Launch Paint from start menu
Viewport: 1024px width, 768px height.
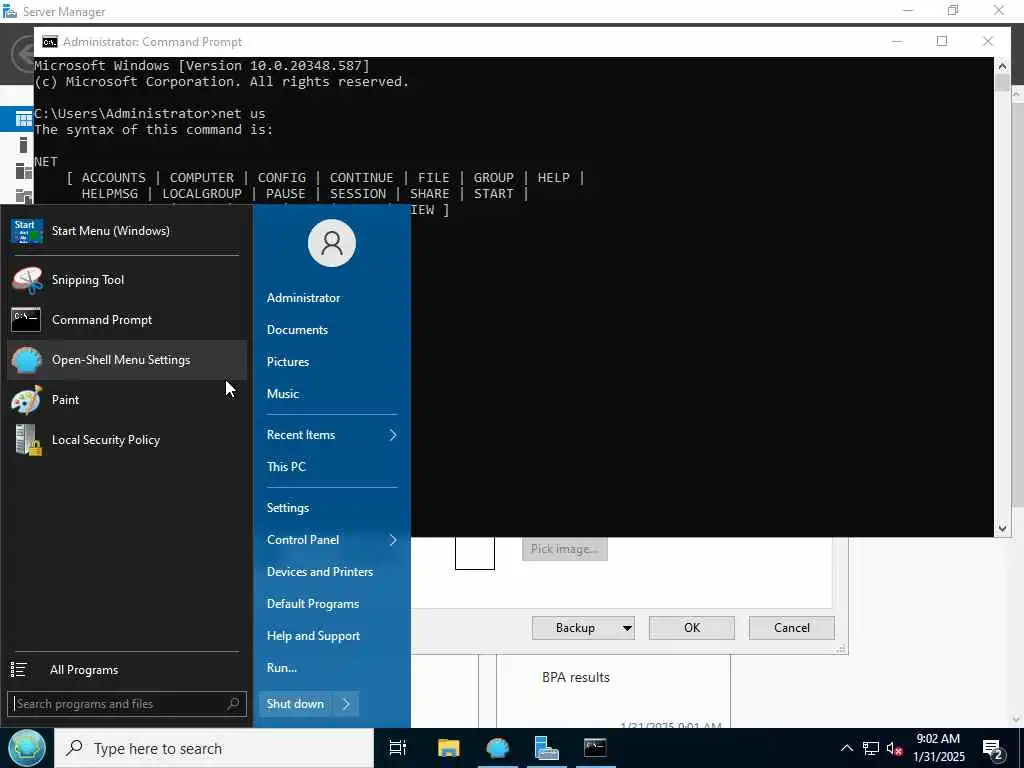pyautogui.click(x=127, y=400)
